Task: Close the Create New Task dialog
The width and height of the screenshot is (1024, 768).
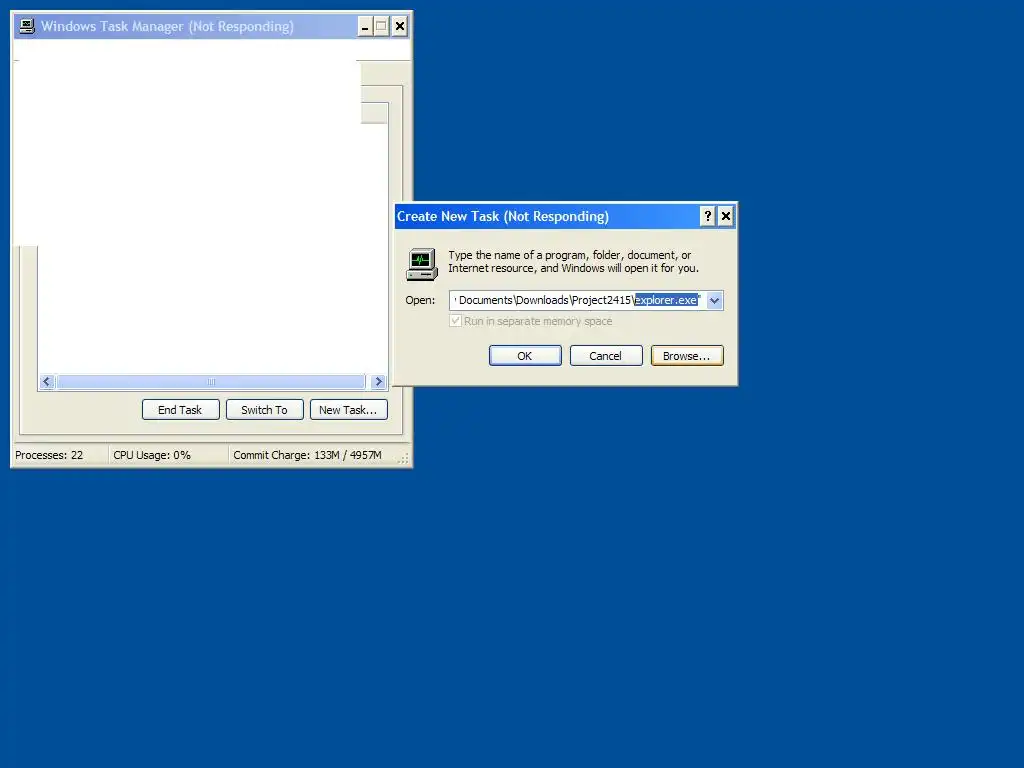Action: [726, 216]
